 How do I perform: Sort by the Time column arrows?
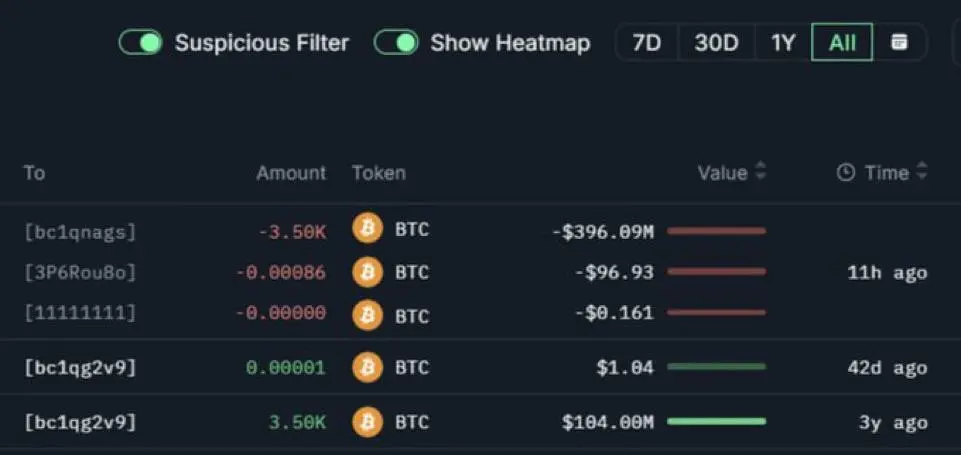tap(922, 171)
